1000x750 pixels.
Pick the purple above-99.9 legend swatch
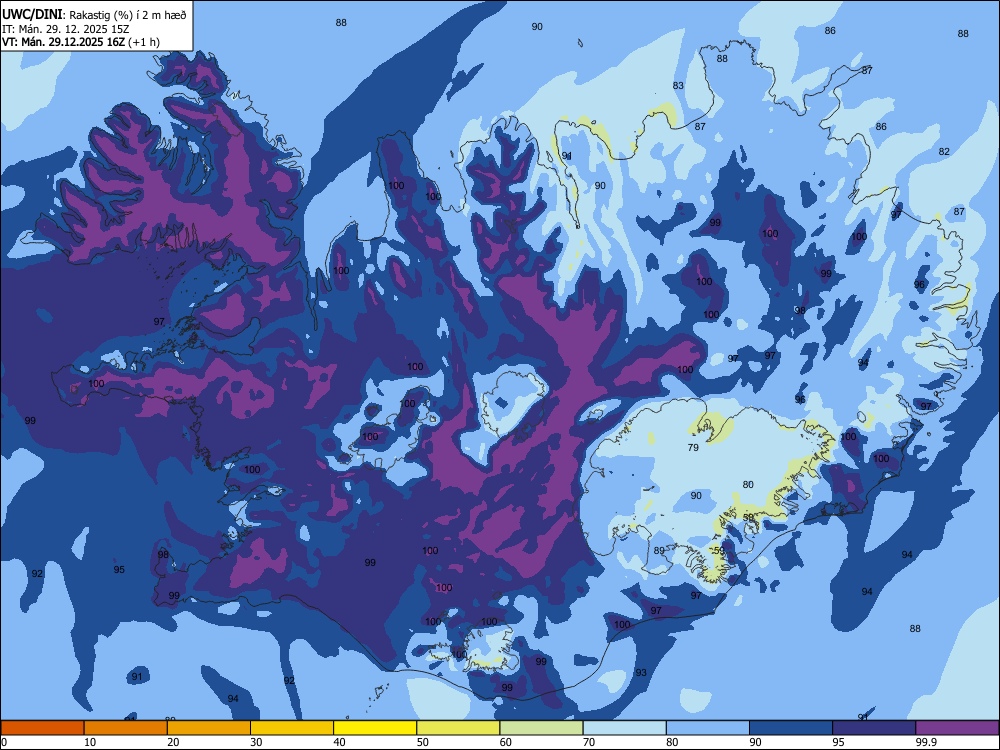pos(957,728)
